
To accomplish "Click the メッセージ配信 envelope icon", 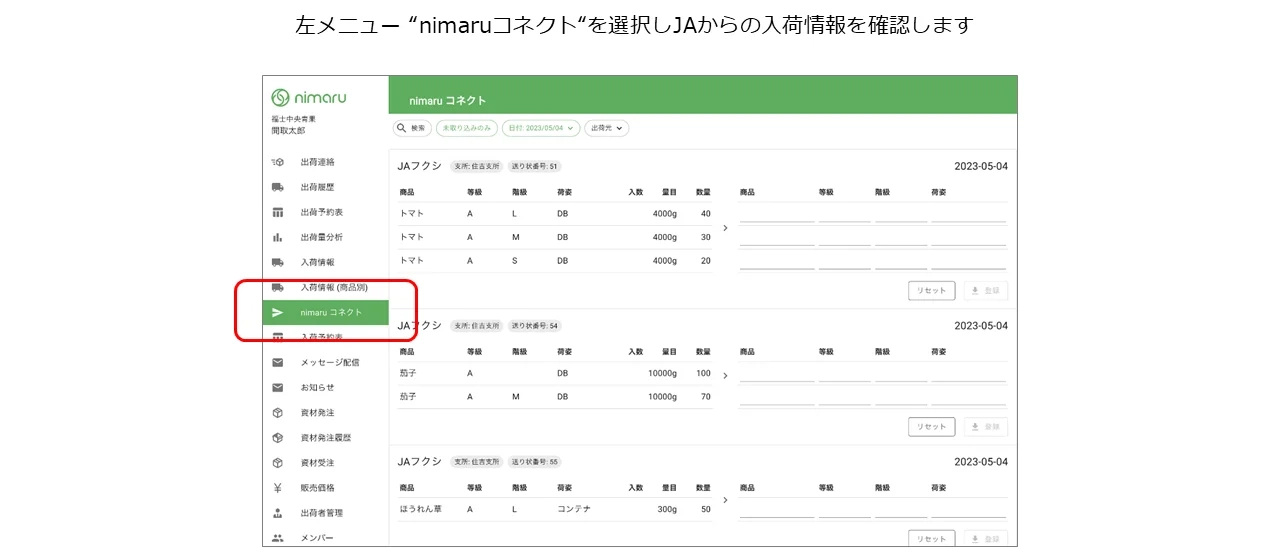I will tap(278, 362).
